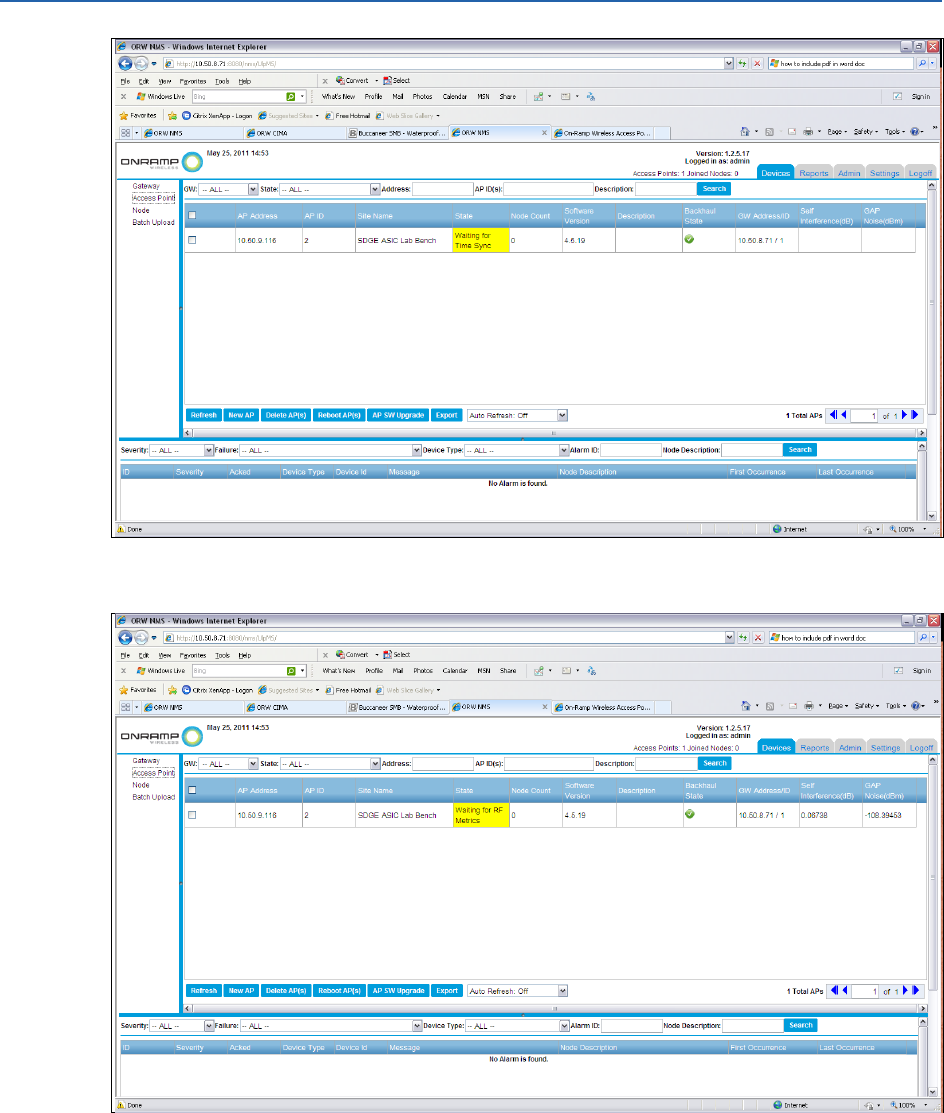
Task: Click -108.39453 GAP Noise value in lower window
Action: 882,815
